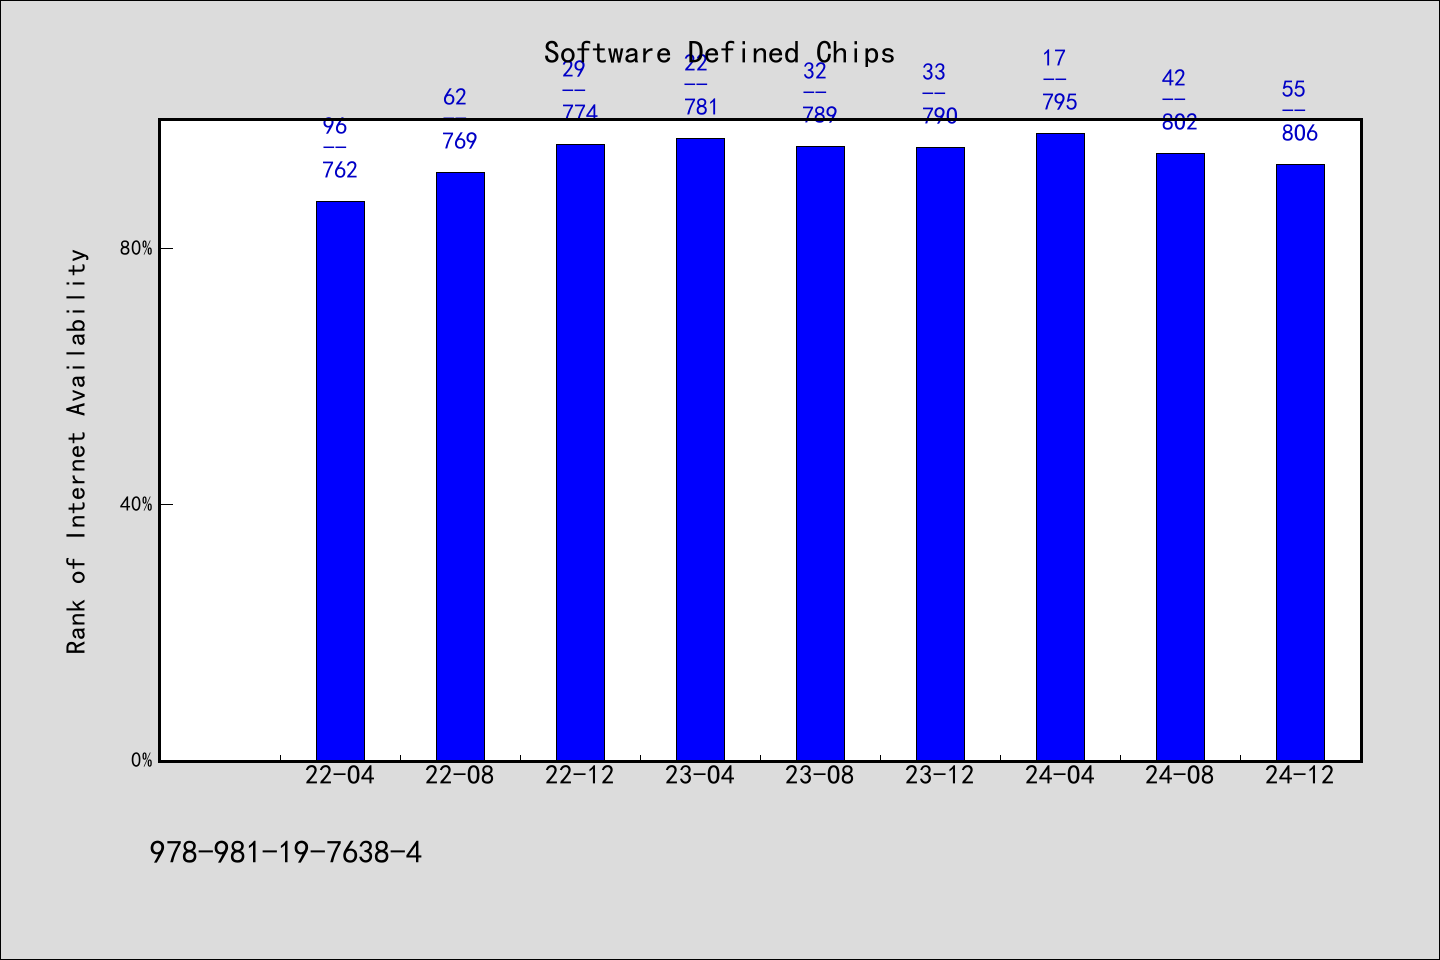Select the 24-08 bar
1440x960 pixels.
(x=1180, y=457)
